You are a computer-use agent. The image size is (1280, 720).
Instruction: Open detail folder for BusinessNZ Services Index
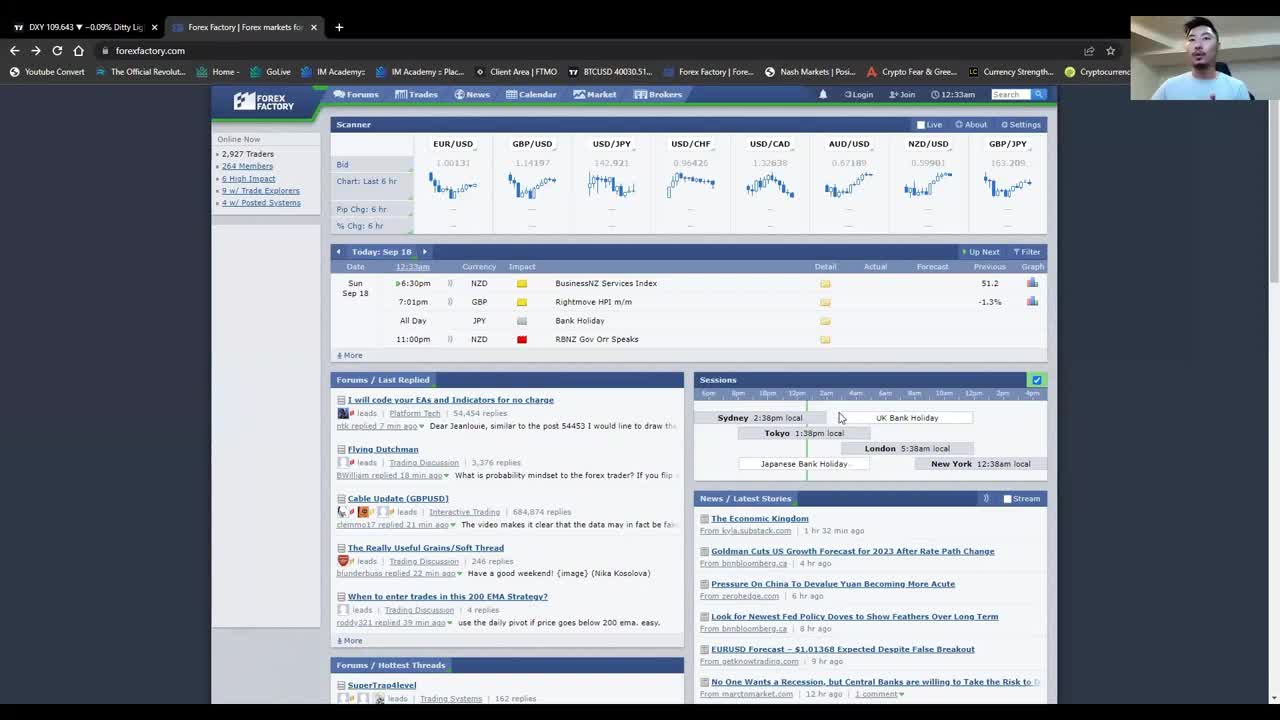pos(825,283)
